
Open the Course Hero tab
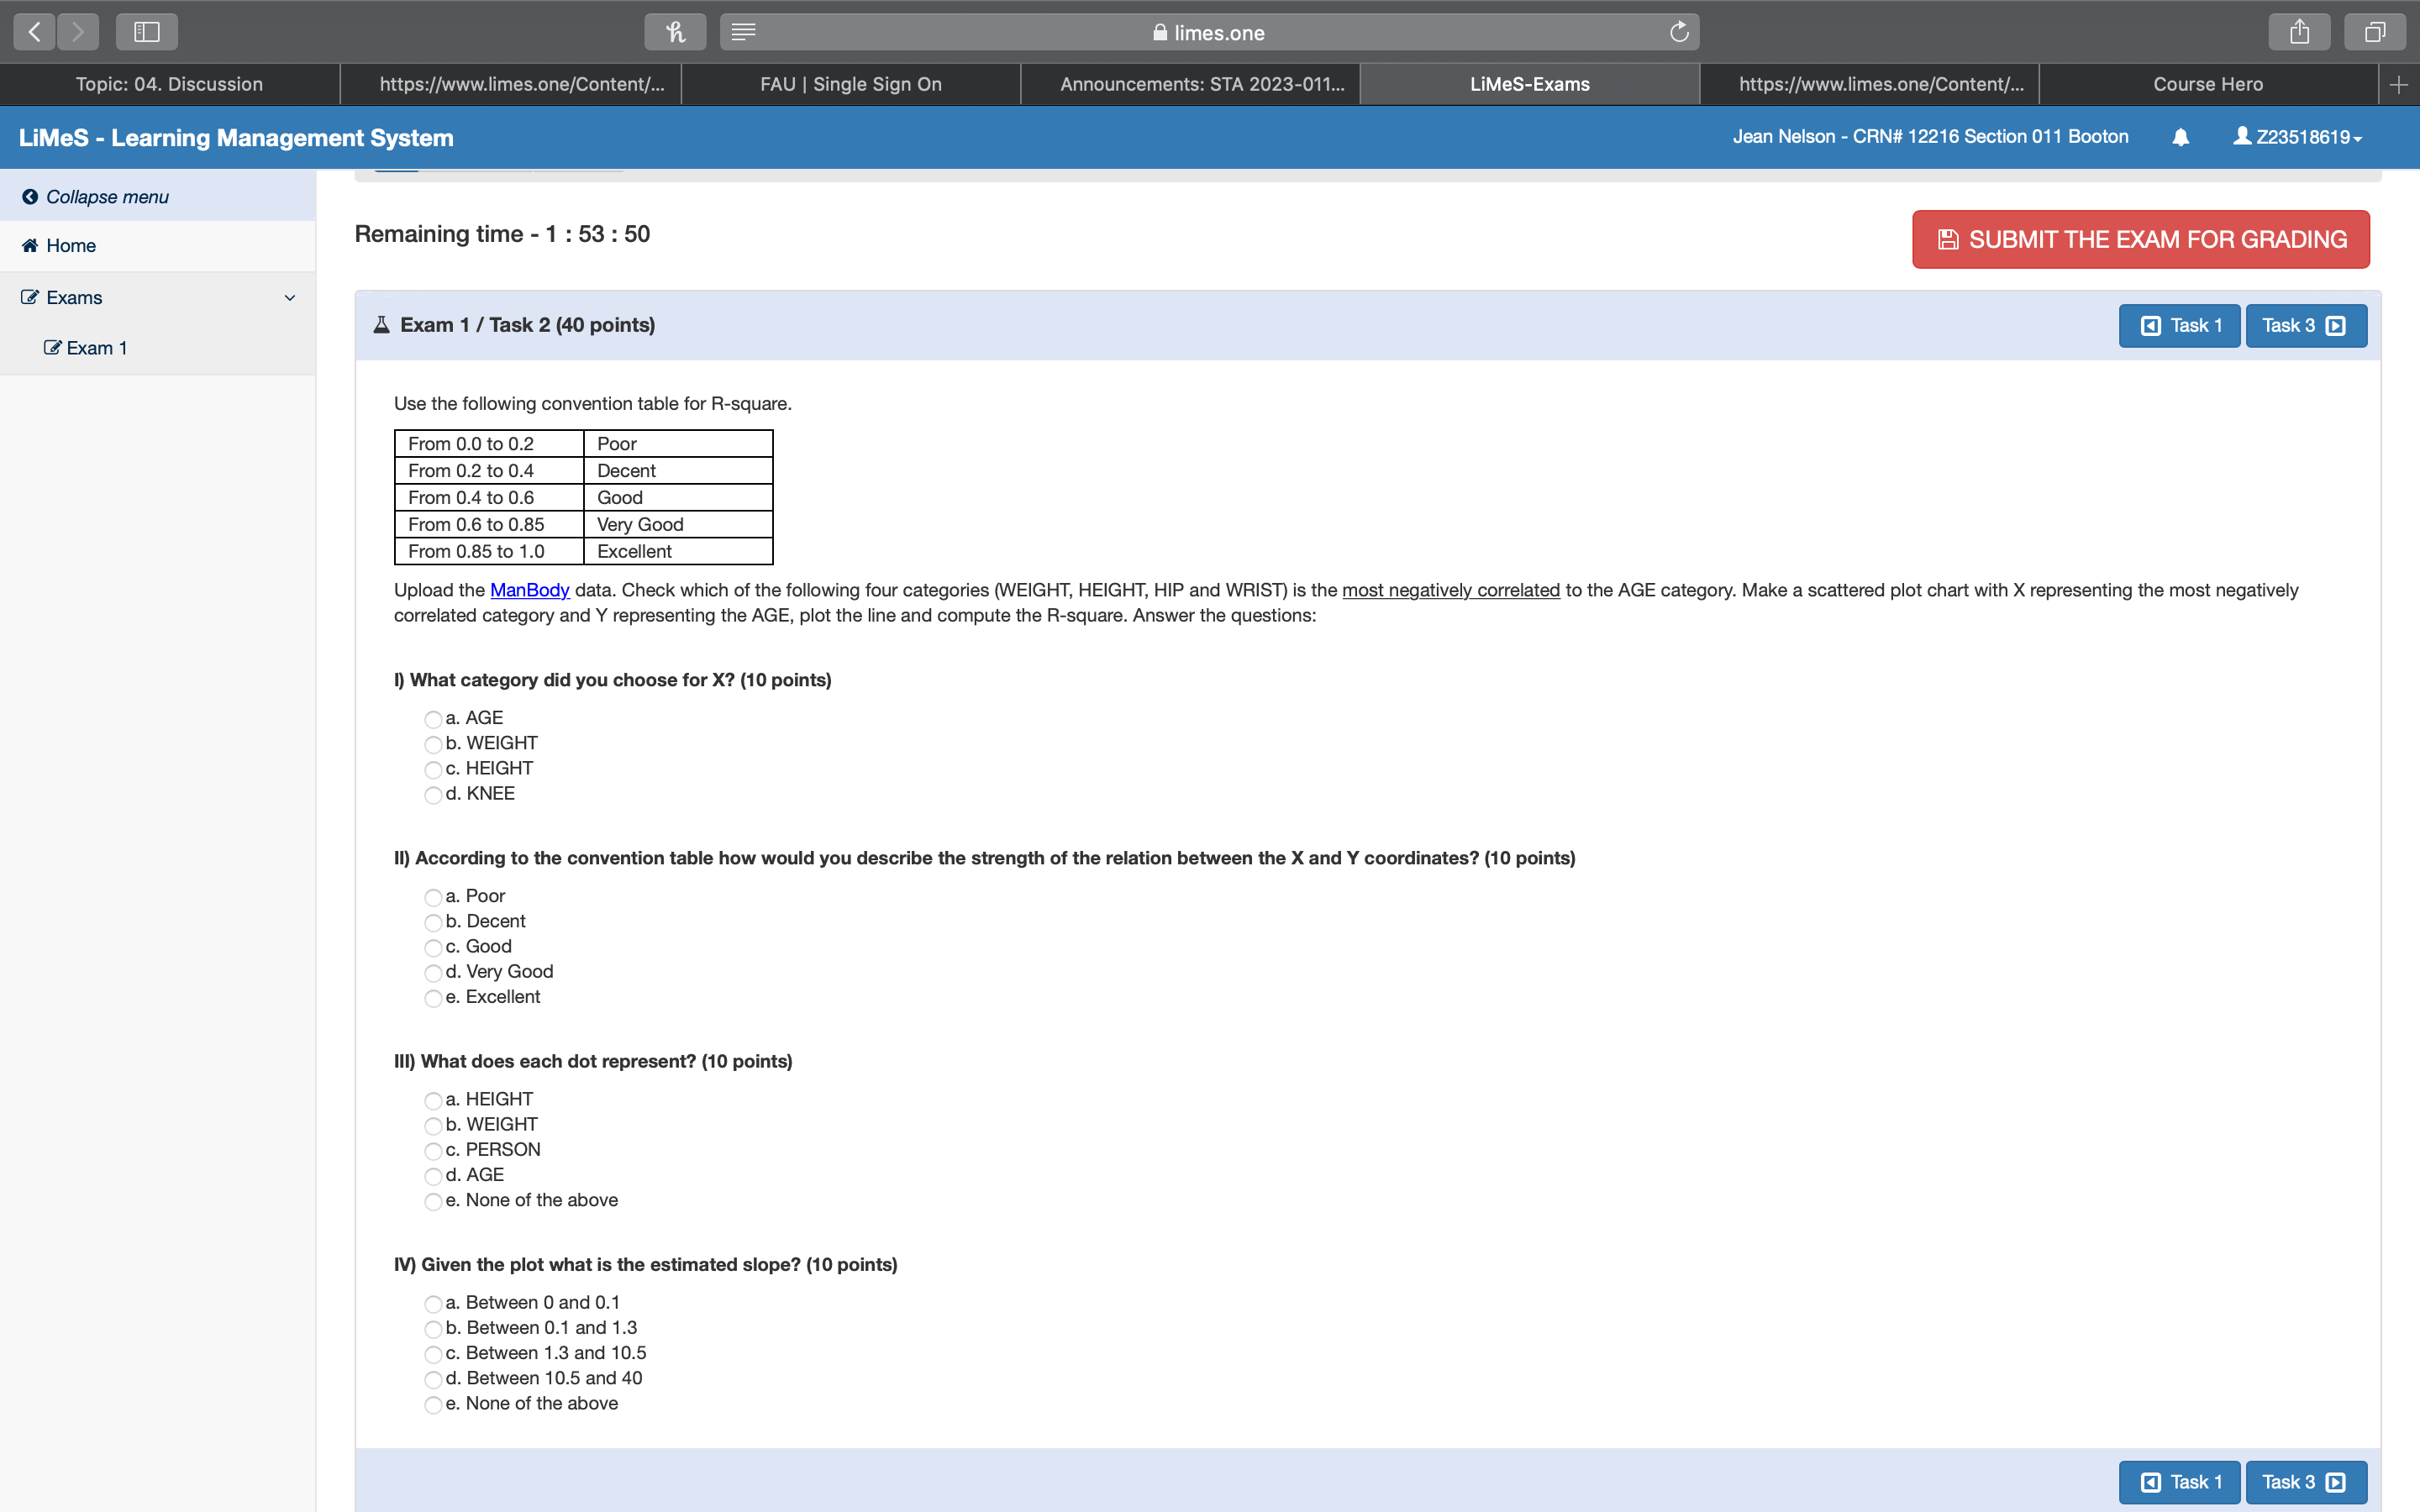[2208, 84]
